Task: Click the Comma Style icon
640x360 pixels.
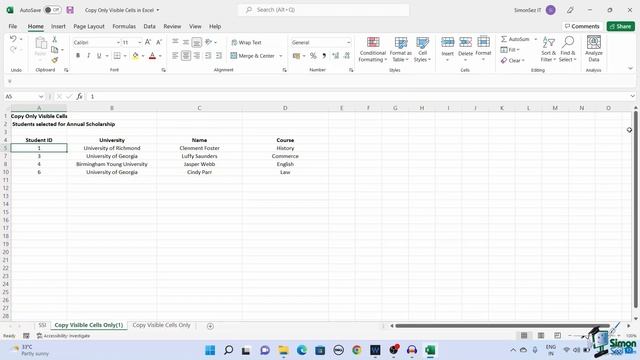Action: click(324, 56)
